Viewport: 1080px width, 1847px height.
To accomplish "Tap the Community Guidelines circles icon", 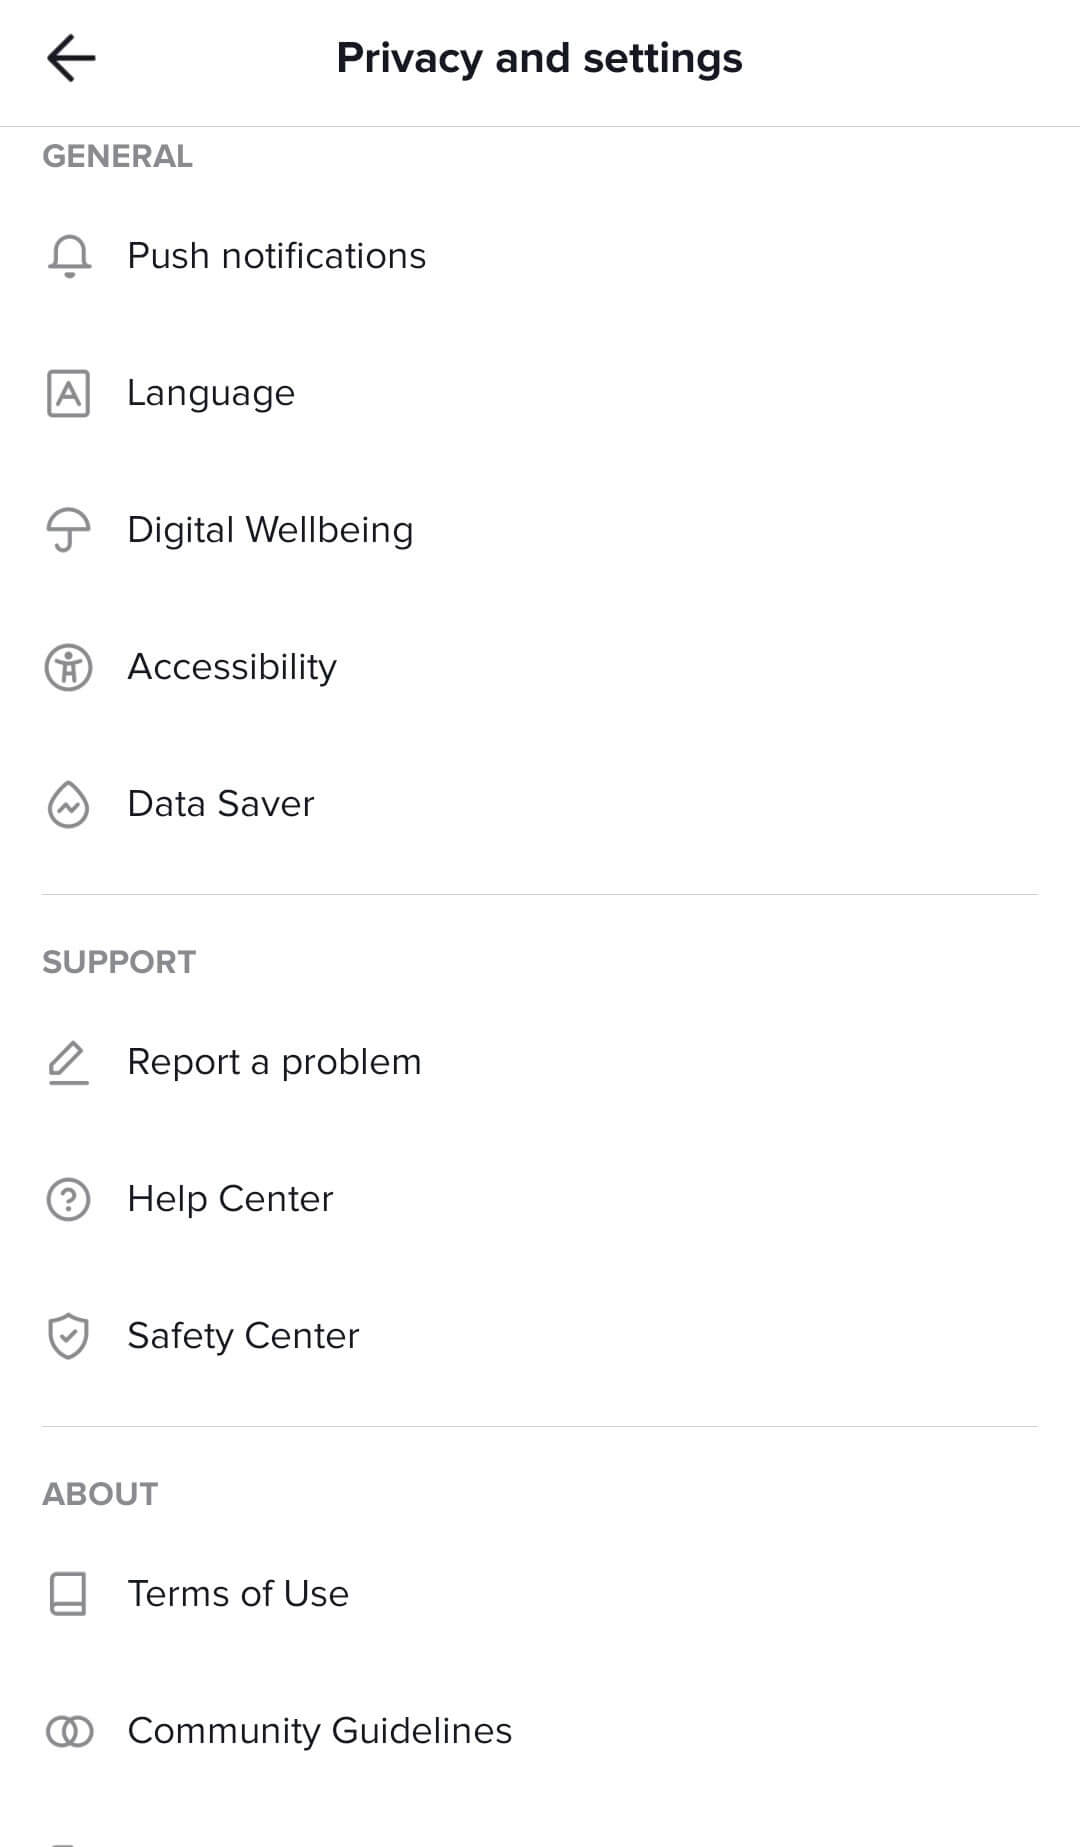I will pos(69,1731).
